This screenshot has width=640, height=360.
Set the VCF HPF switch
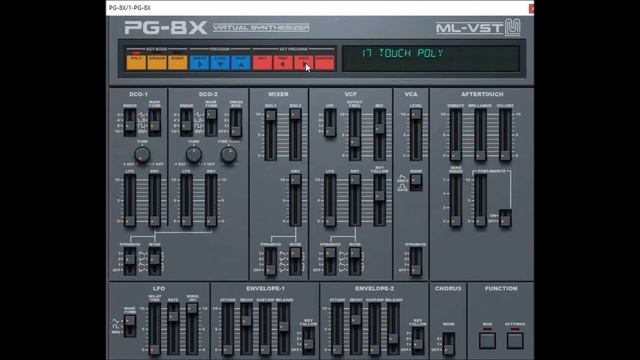(330, 122)
